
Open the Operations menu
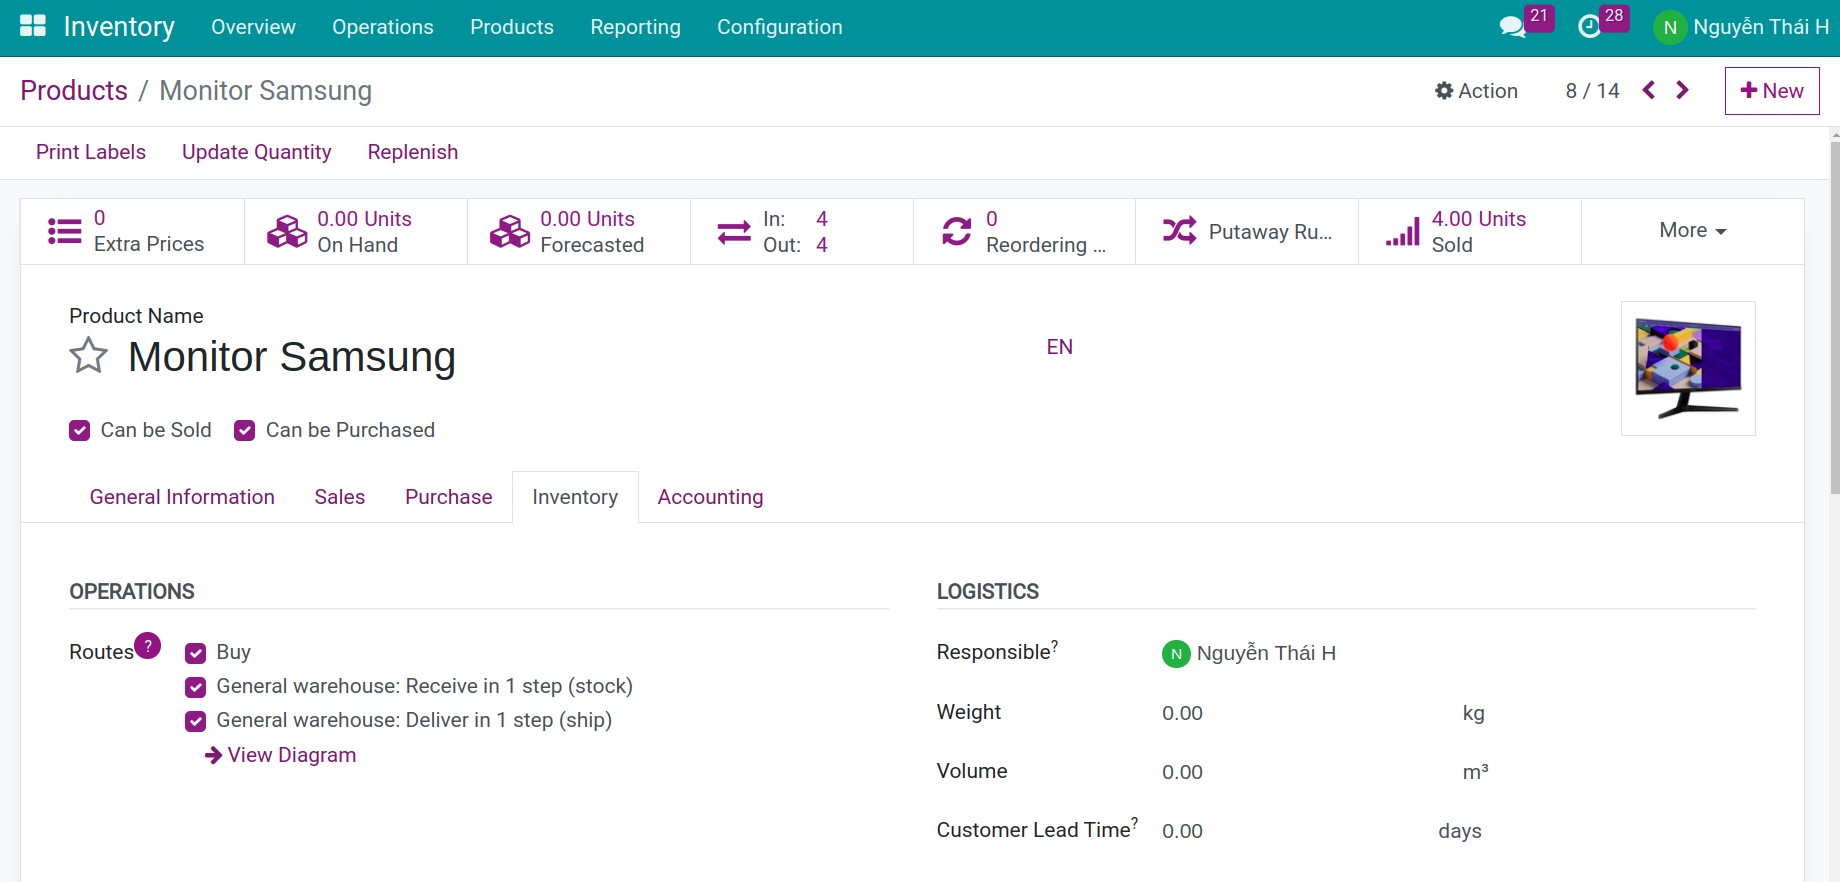(x=383, y=27)
